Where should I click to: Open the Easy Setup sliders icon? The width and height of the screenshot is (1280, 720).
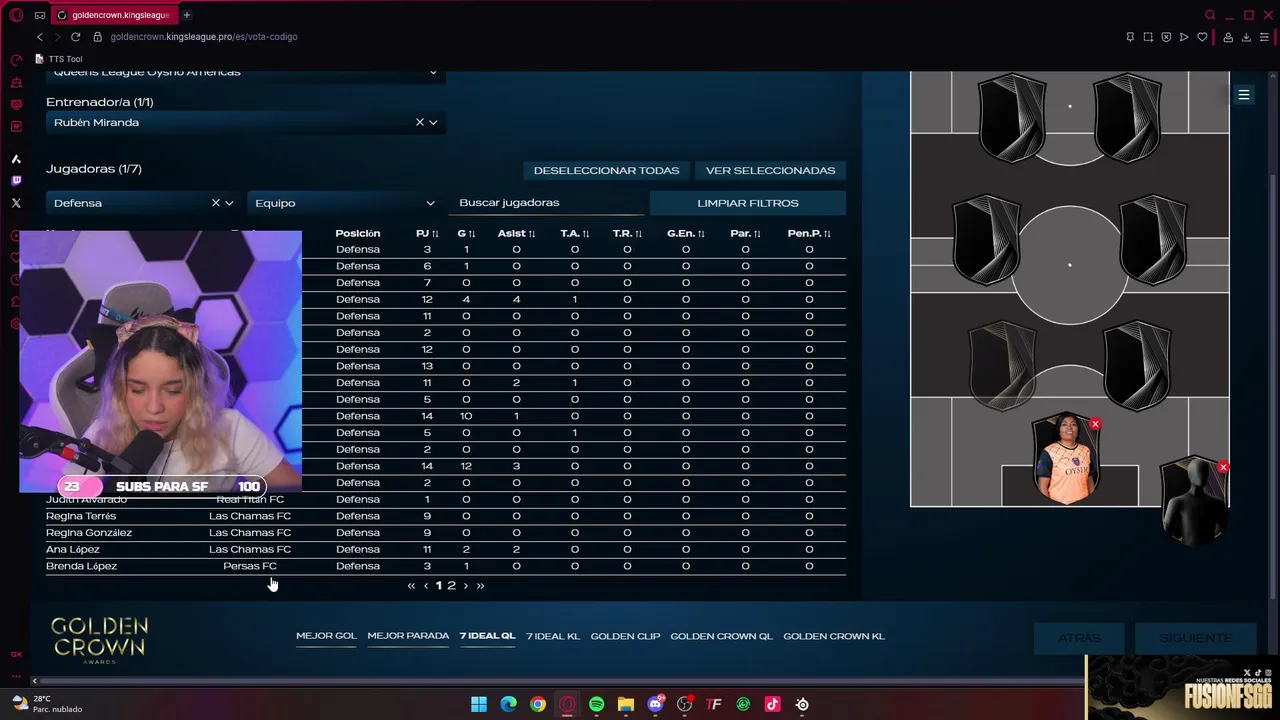(1265, 37)
